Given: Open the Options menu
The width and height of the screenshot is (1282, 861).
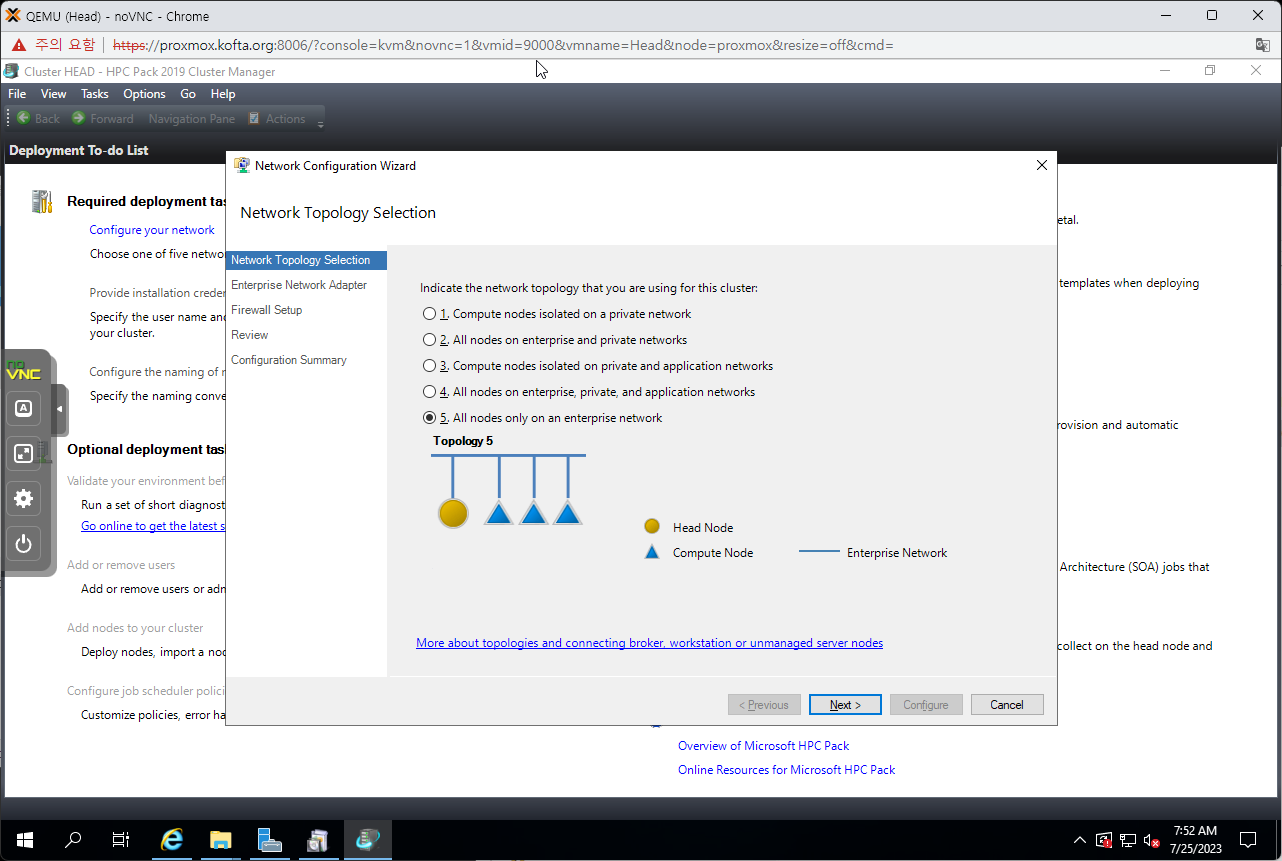Looking at the screenshot, I should 144,94.
